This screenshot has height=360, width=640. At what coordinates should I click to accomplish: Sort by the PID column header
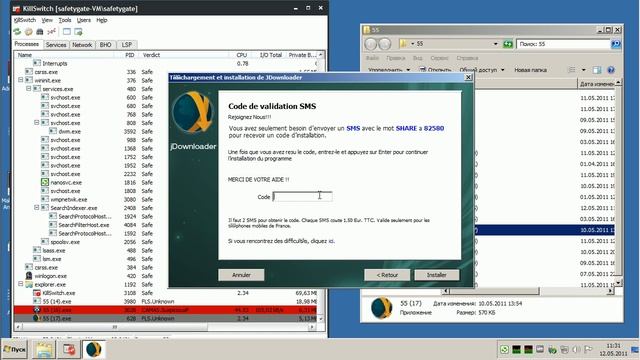[x=130, y=55]
